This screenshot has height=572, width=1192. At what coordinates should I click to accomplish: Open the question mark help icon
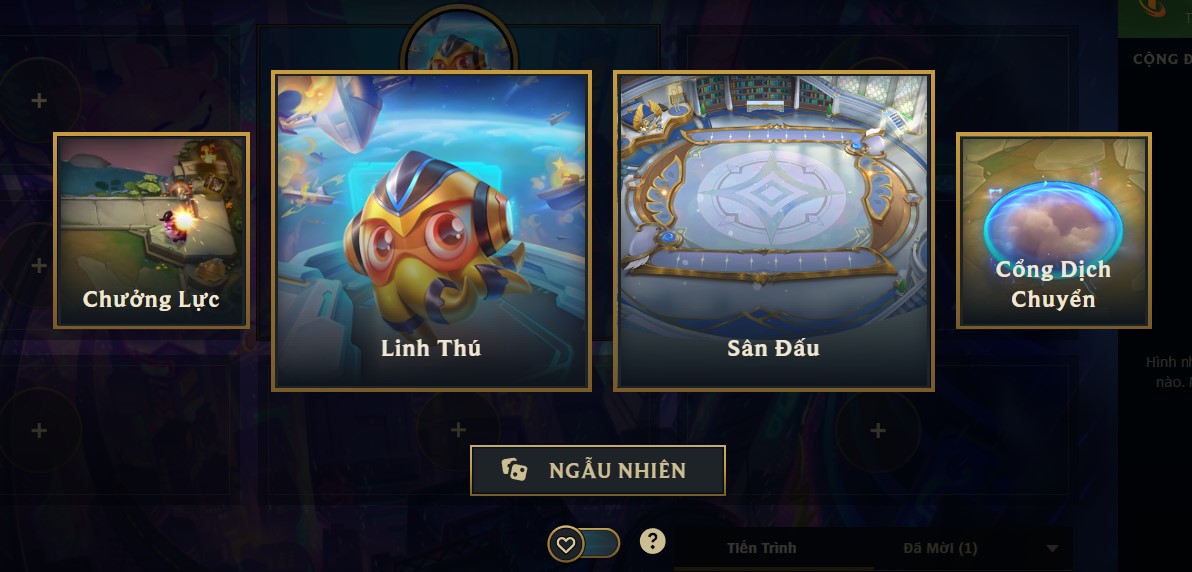tap(652, 541)
